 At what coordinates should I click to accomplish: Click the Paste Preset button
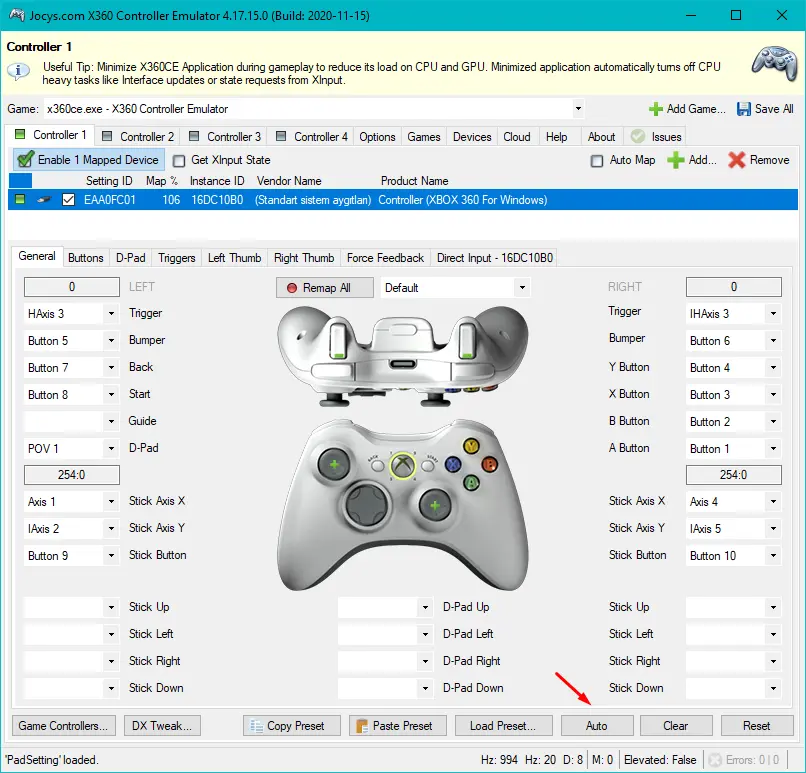click(398, 726)
